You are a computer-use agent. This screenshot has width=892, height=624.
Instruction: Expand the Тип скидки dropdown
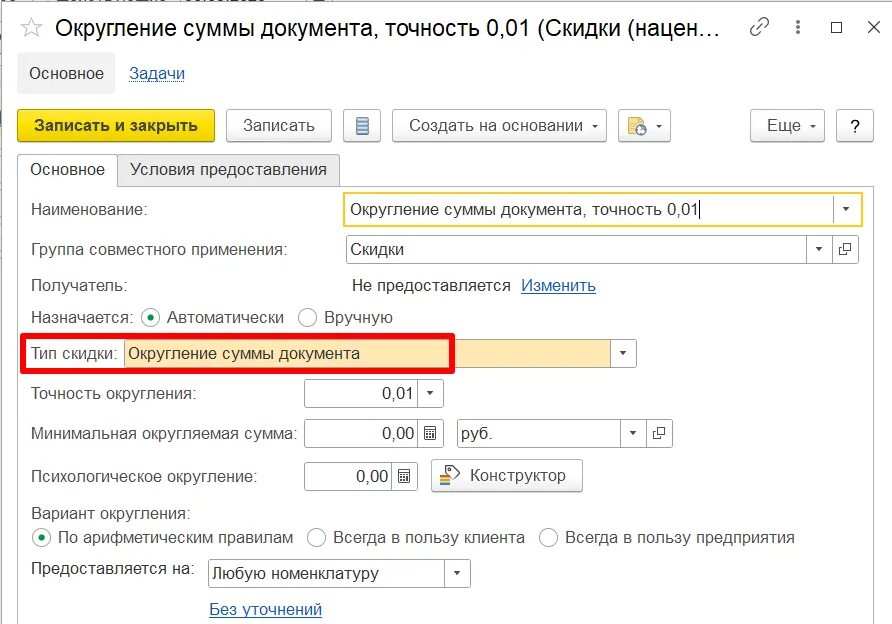click(x=623, y=353)
